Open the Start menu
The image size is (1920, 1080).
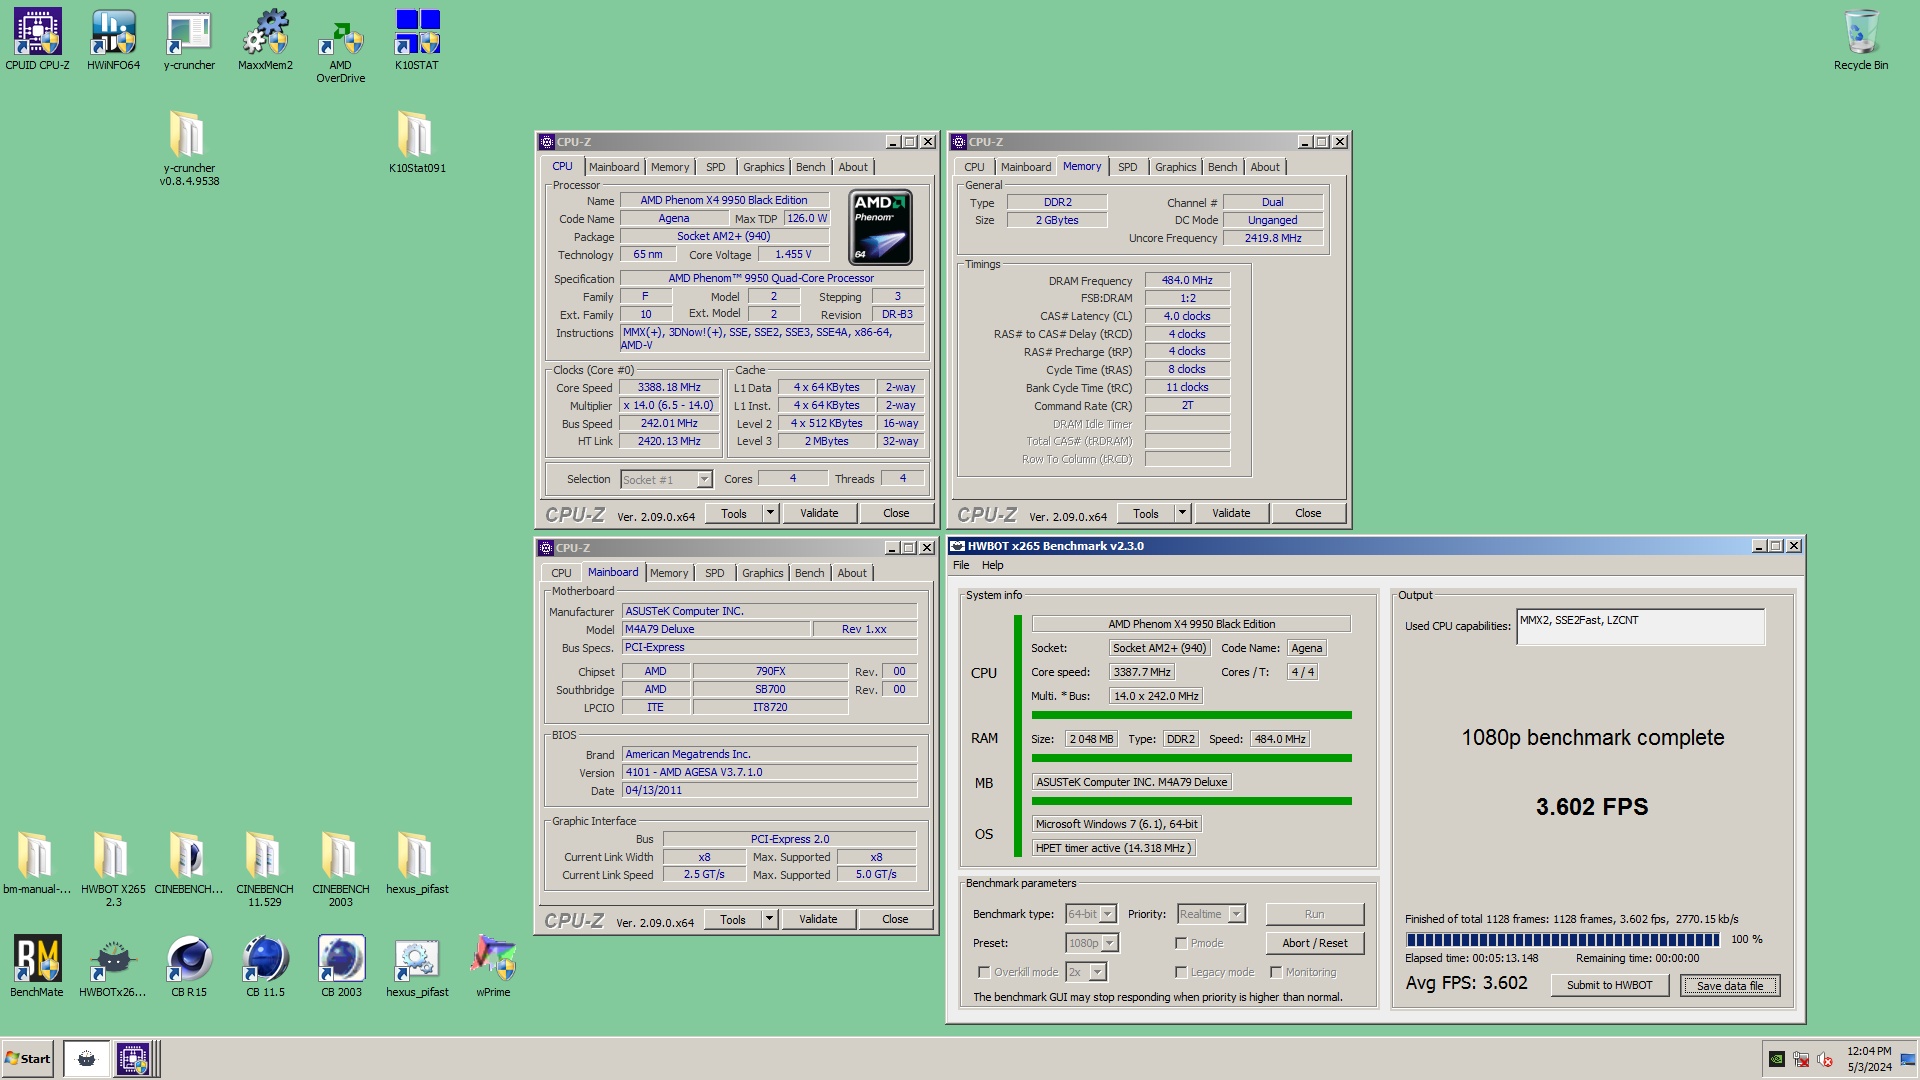28,1058
